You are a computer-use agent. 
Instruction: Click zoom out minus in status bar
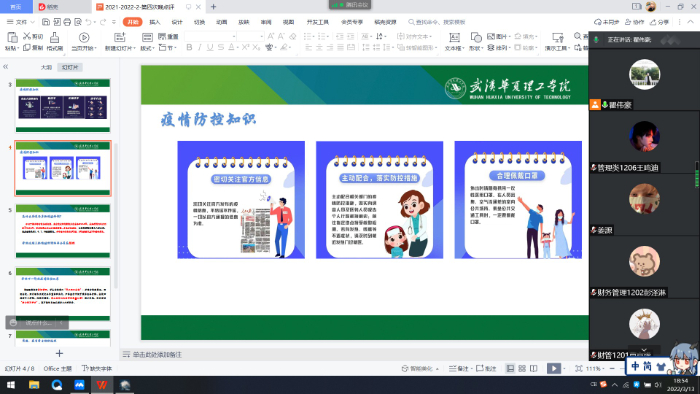coord(612,369)
